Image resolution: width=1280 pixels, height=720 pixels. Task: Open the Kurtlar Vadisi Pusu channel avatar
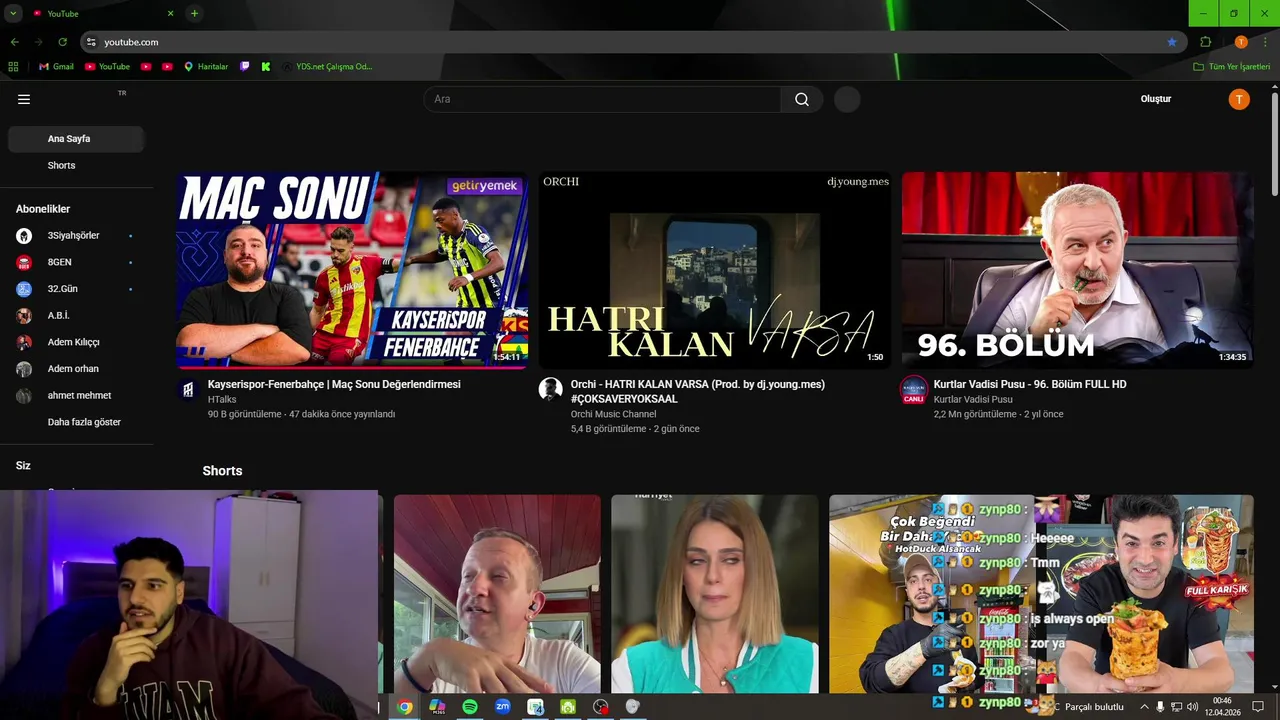(x=914, y=390)
